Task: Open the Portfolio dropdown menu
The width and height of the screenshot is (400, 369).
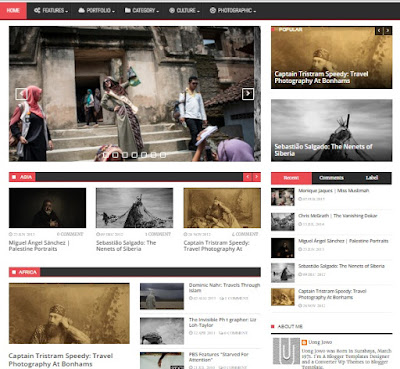Action: 96,11
